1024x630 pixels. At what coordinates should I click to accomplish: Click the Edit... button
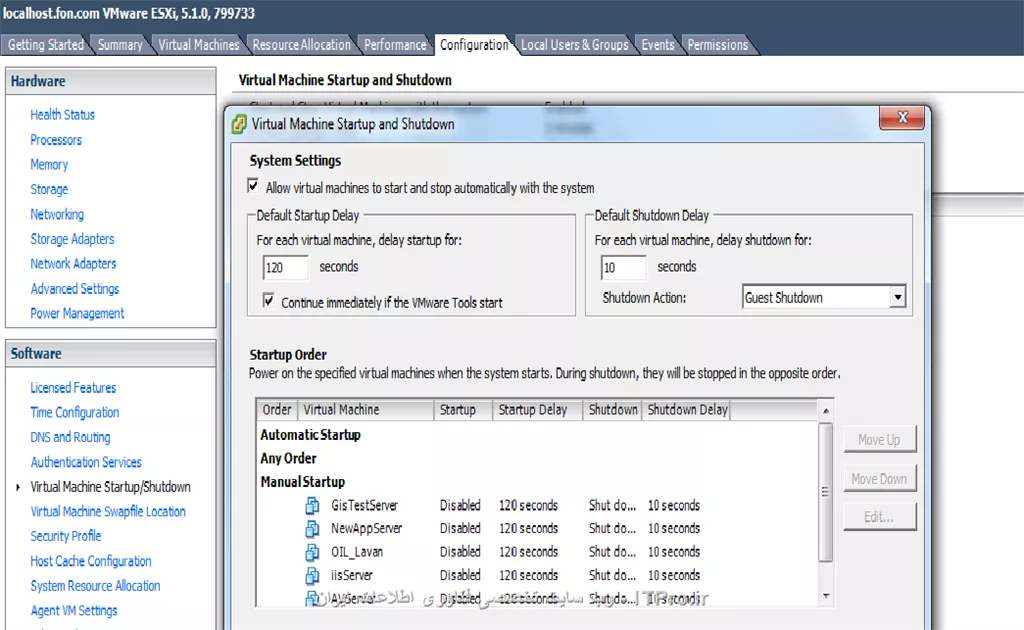pyautogui.click(x=880, y=517)
